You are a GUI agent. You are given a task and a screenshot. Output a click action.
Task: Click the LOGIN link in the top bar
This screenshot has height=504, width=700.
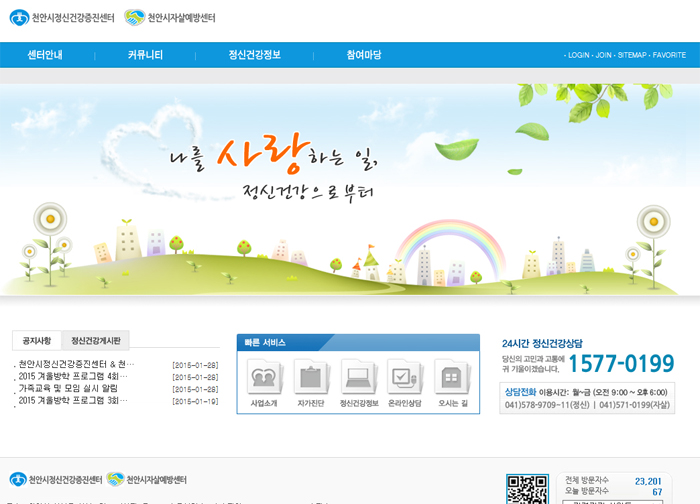click(x=578, y=56)
